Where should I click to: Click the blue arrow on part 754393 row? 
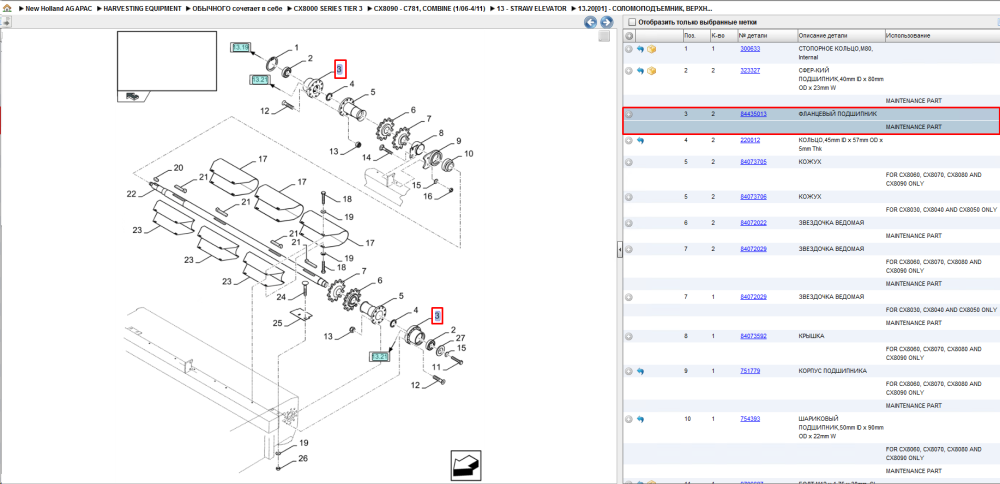click(x=641, y=419)
